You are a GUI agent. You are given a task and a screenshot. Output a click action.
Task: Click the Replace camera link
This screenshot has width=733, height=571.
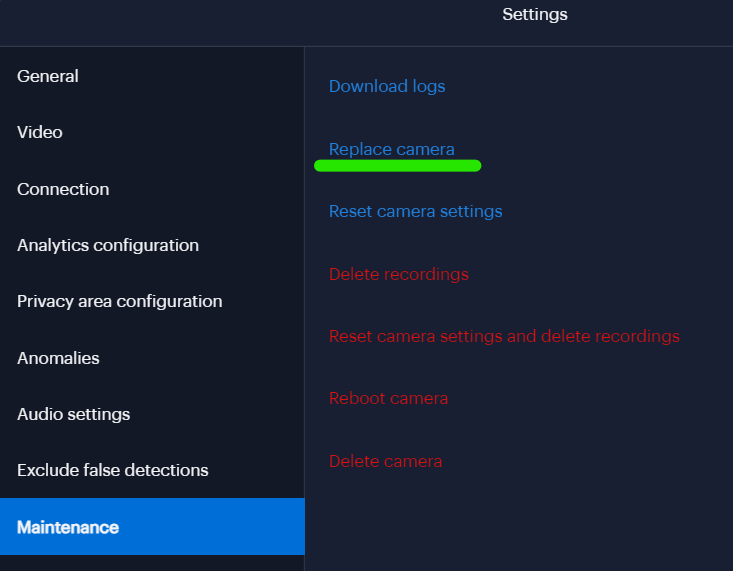coord(392,149)
